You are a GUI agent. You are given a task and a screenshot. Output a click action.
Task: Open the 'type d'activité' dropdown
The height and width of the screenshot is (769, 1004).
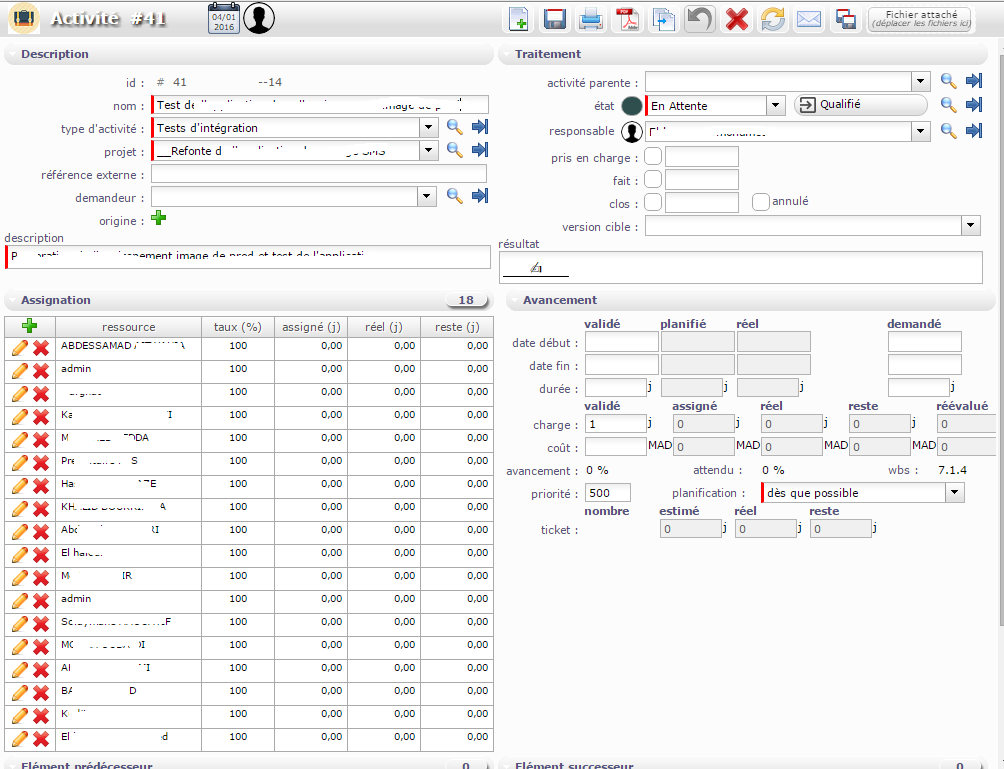tap(428, 127)
